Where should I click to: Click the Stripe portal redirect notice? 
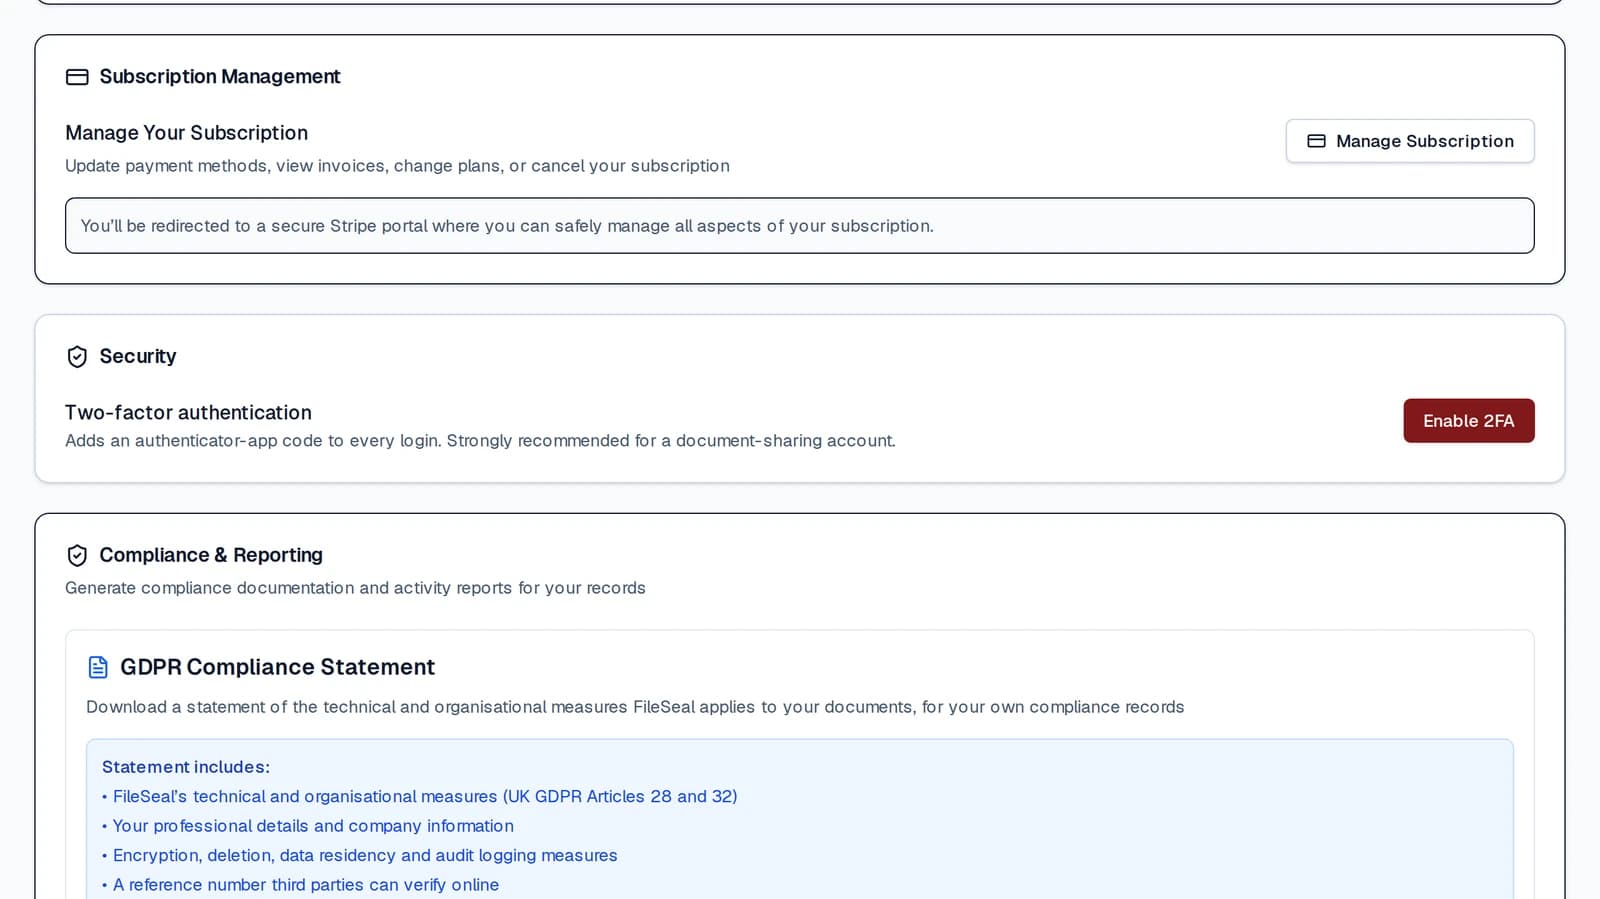[800, 226]
